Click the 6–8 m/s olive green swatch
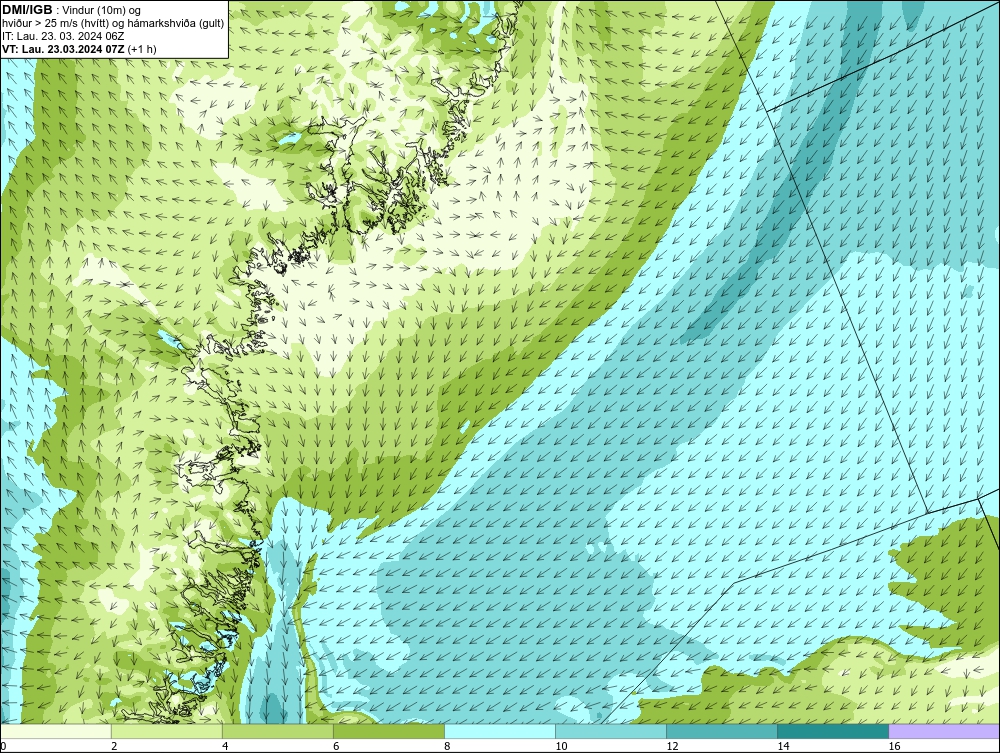This screenshot has height=753, width=1000. pos(389,731)
